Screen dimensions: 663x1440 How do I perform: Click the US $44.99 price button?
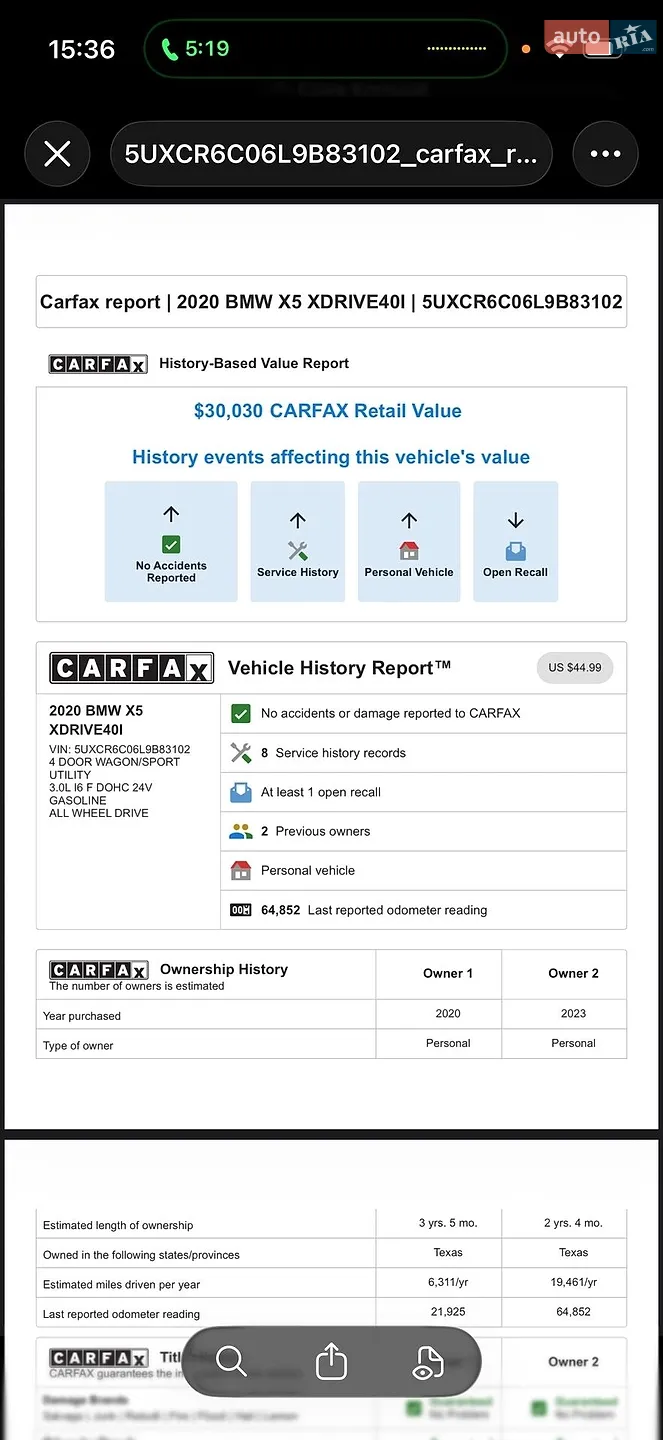[575, 668]
